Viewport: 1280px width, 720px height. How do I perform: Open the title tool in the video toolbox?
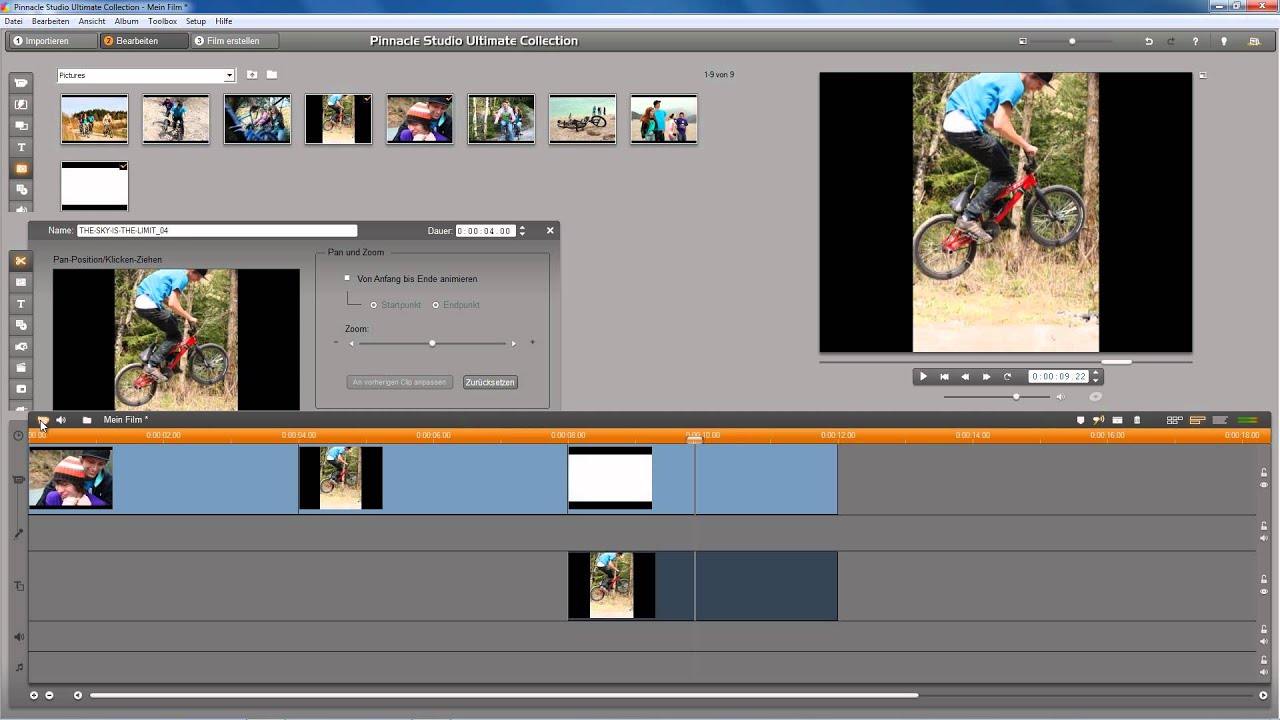[21, 304]
